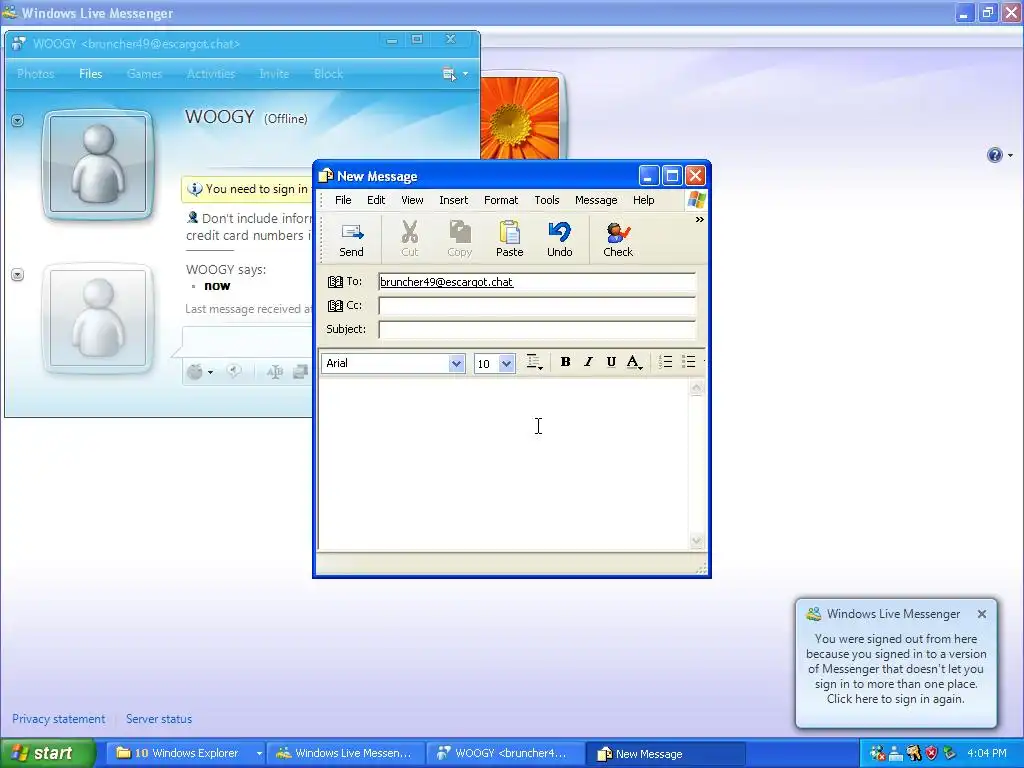This screenshot has height=768, width=1024.
Task: Toggle Underline formatting
Action: coord(611,362)
